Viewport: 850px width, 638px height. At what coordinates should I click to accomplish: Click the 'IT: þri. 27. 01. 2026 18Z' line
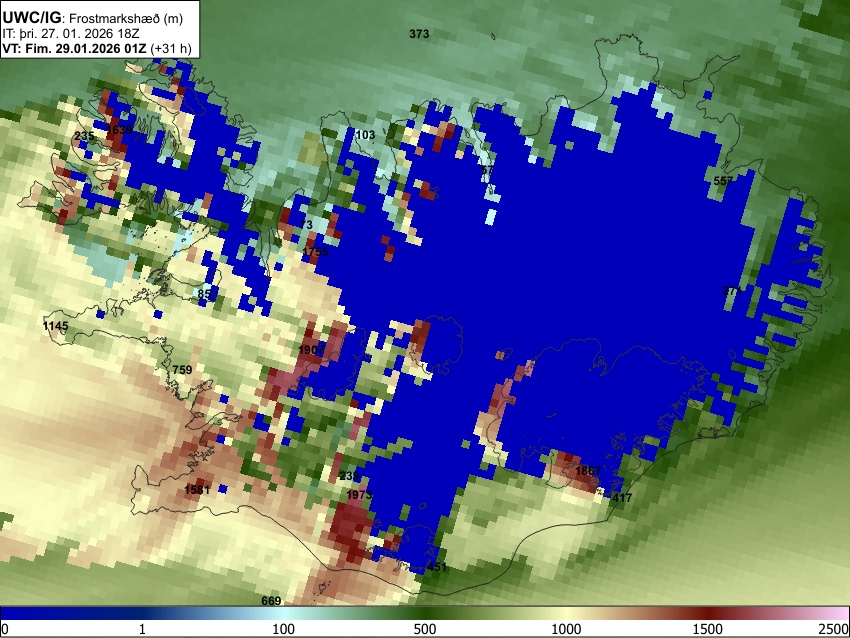point(70,34)
